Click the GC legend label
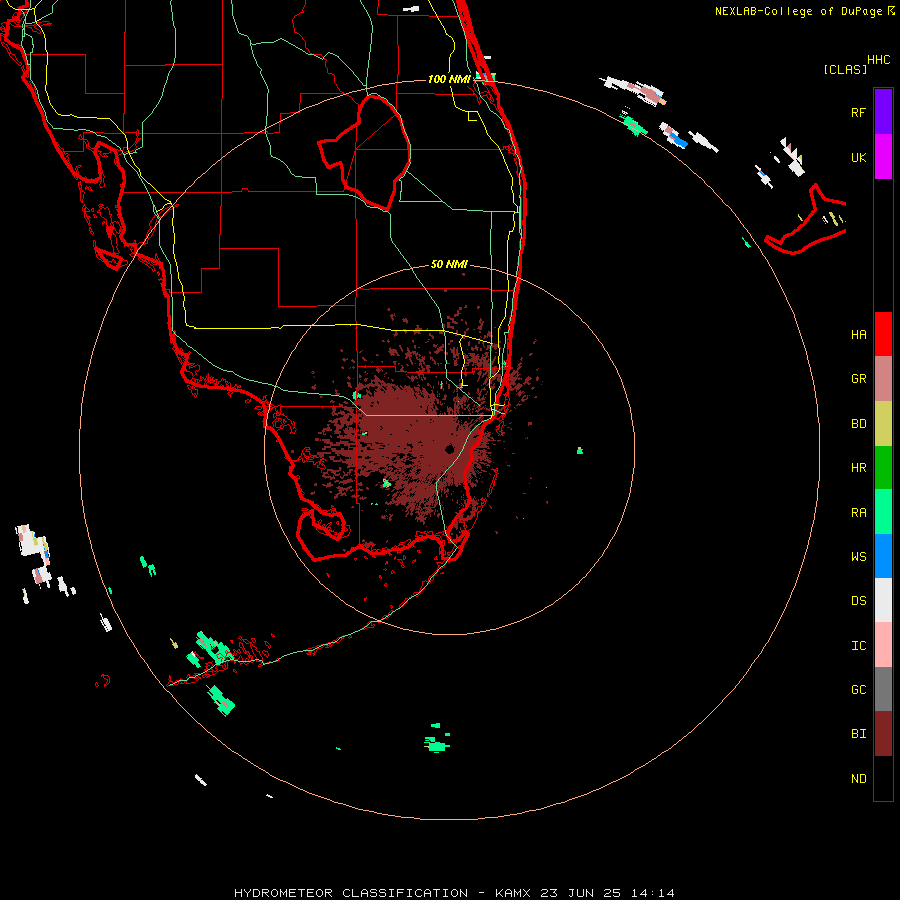 pyautogui.click(x=858, y=690)
